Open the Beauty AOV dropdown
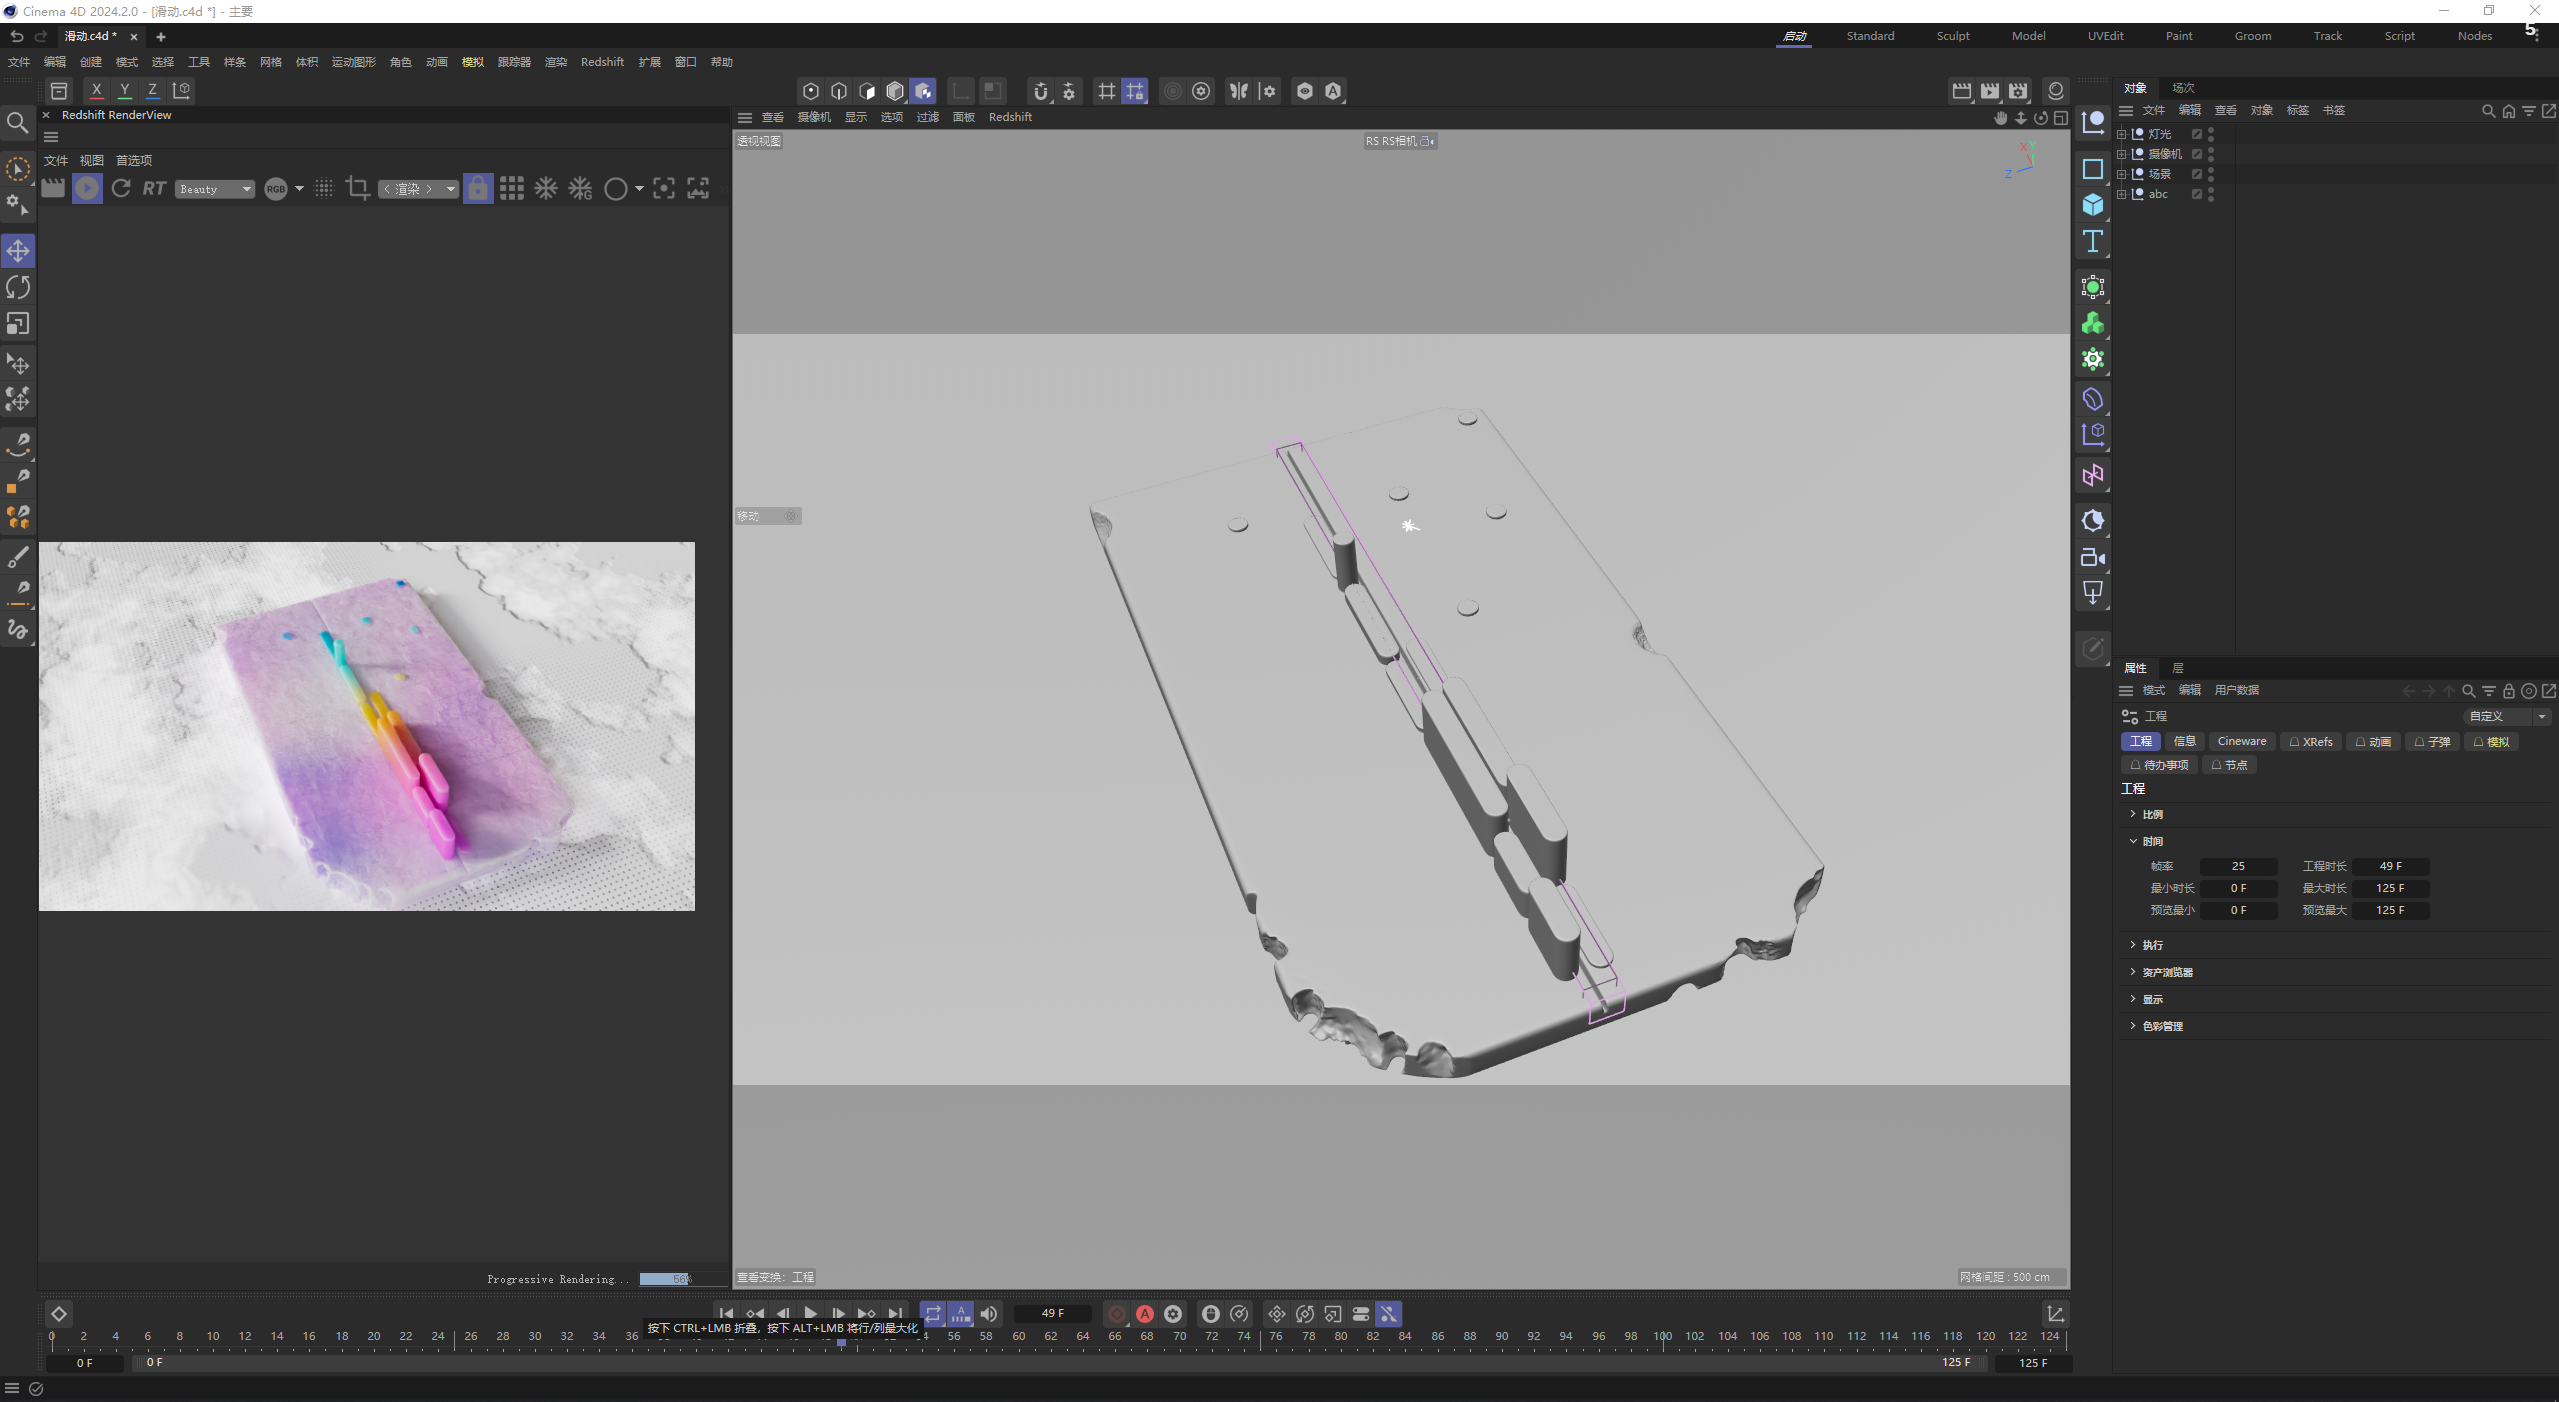Image resolution: width=2559 pixels, height=1402 pixels. point(215,189)
